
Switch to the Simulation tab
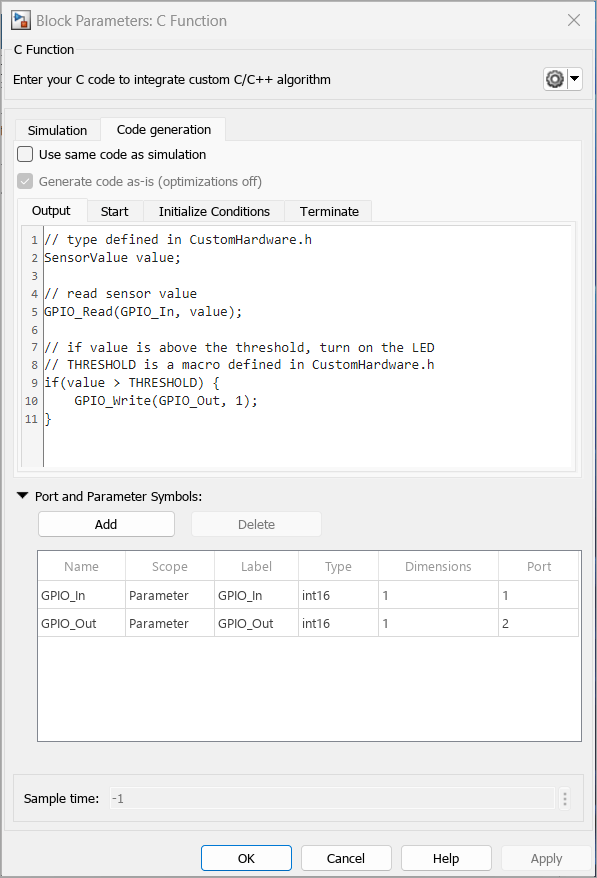tap(58, 130)
